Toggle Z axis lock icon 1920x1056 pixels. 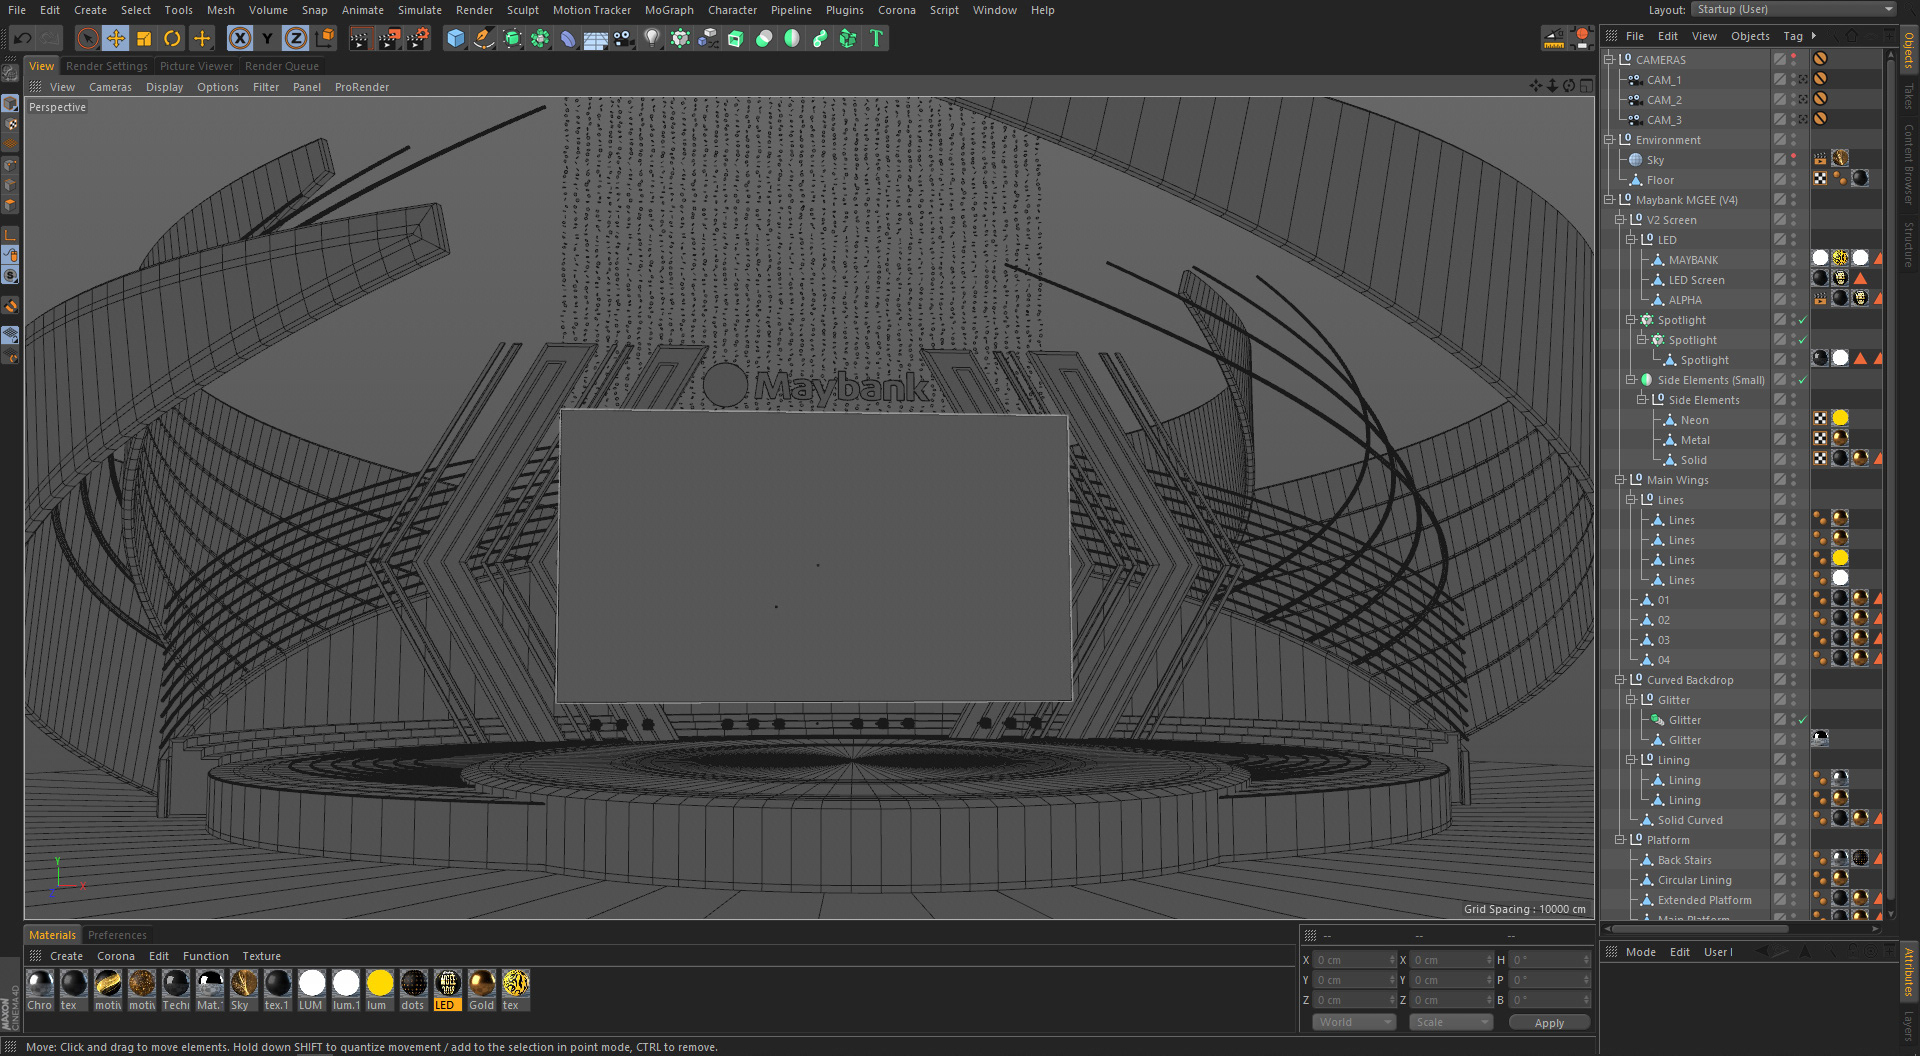[x=295, y=38]
